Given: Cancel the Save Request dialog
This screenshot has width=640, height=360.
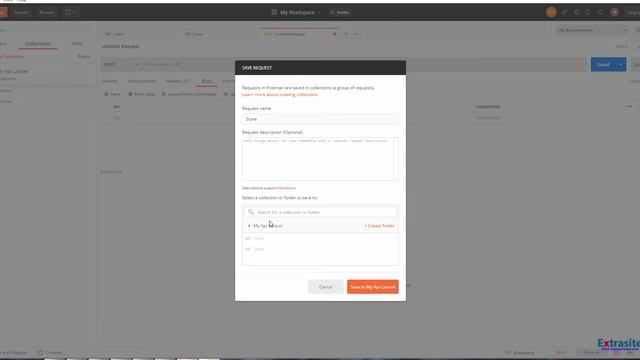Looking at the screenshot, I should (x=326, y=287).
